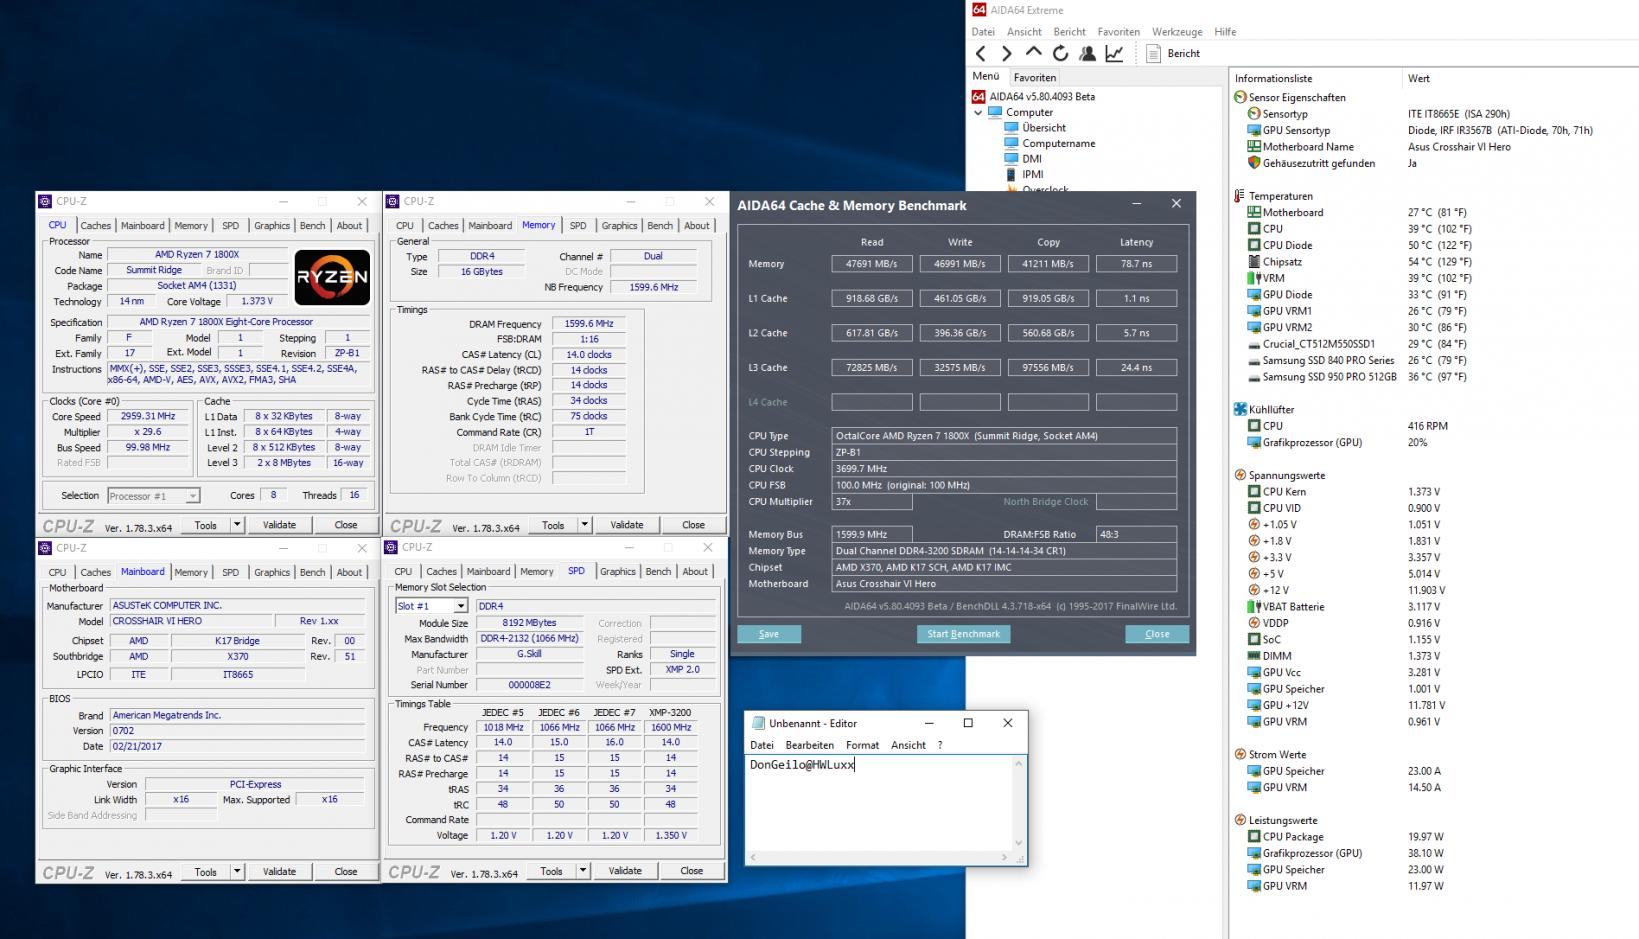Open Tools dropdown arrow in CPU-Z Memory window

click(x=584, y=525)
